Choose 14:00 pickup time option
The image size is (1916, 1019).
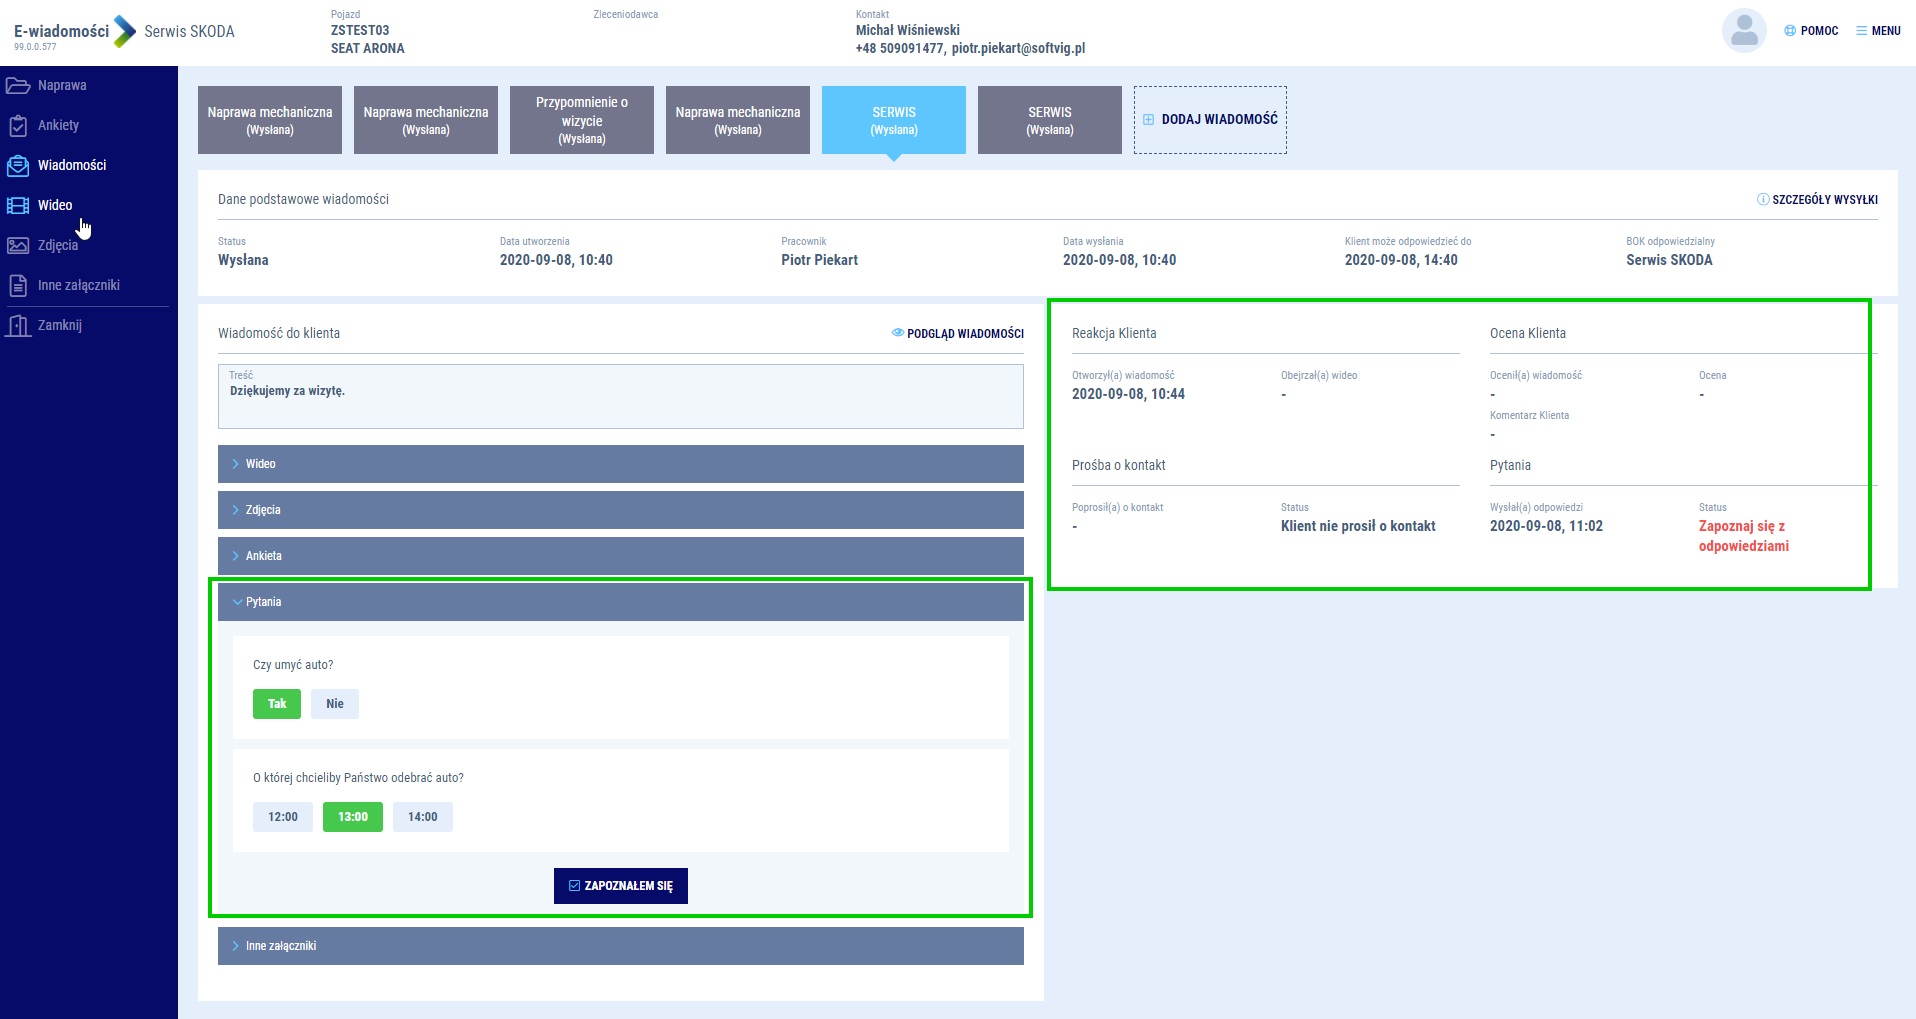click(x=422, y=817)
